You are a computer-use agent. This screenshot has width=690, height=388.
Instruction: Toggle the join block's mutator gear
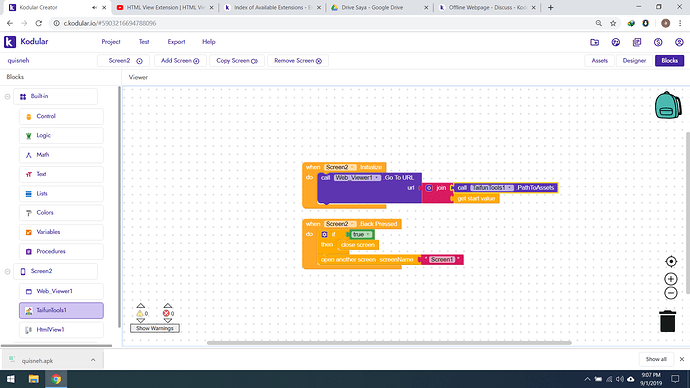pyautogui.click(x=429, y=188)
